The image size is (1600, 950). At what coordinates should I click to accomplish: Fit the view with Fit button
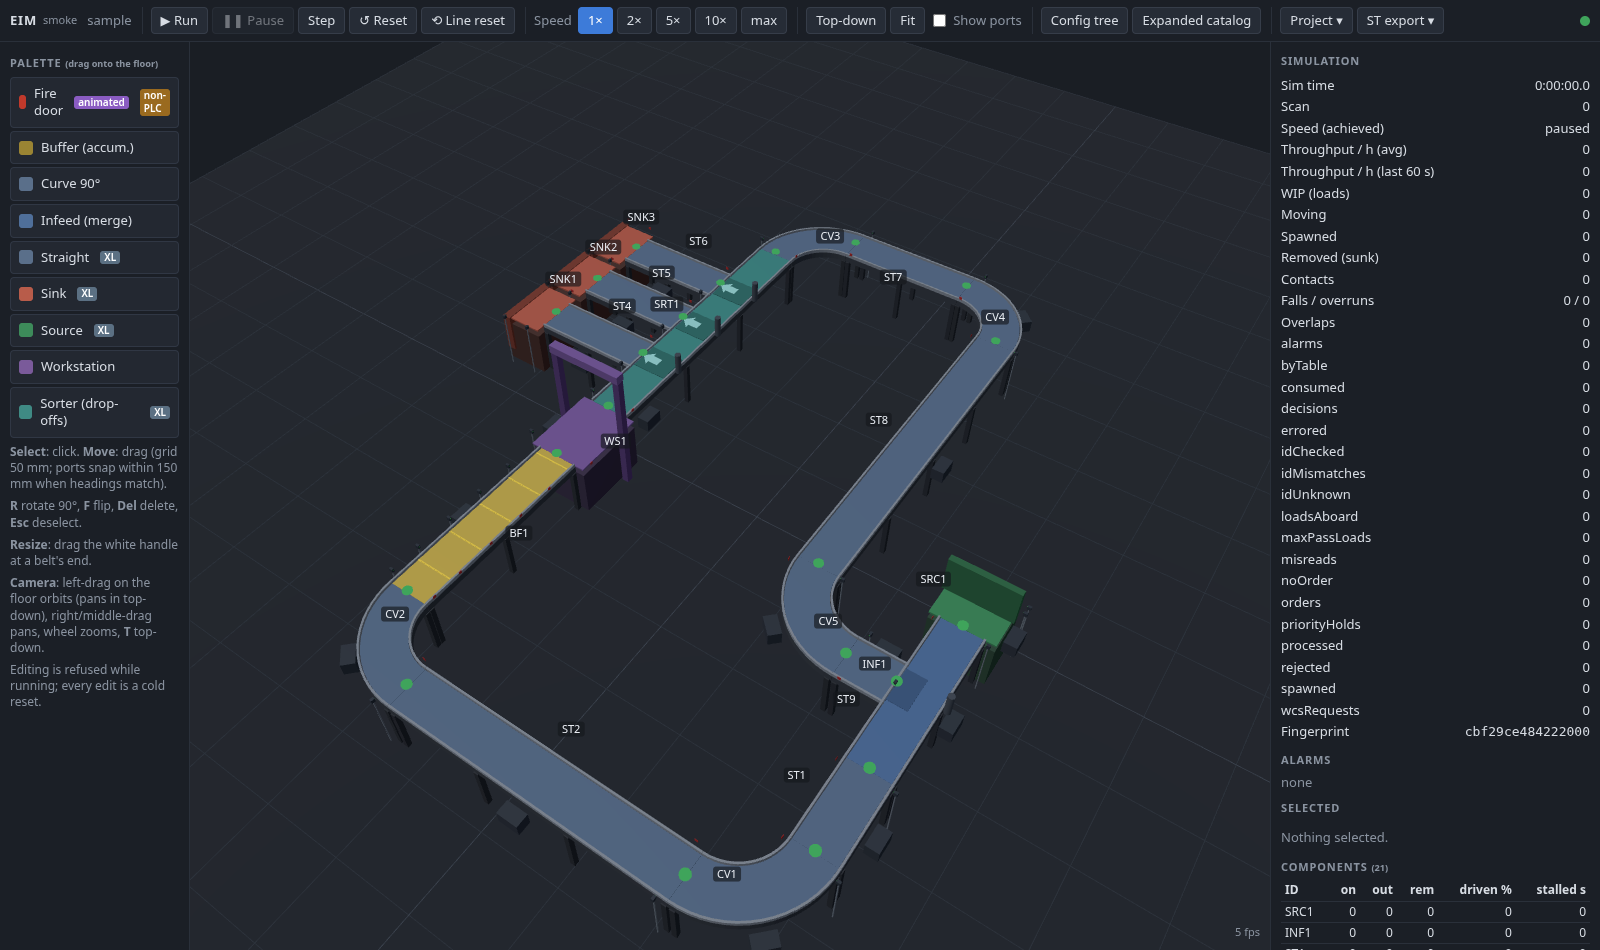[x=907, y=20]
